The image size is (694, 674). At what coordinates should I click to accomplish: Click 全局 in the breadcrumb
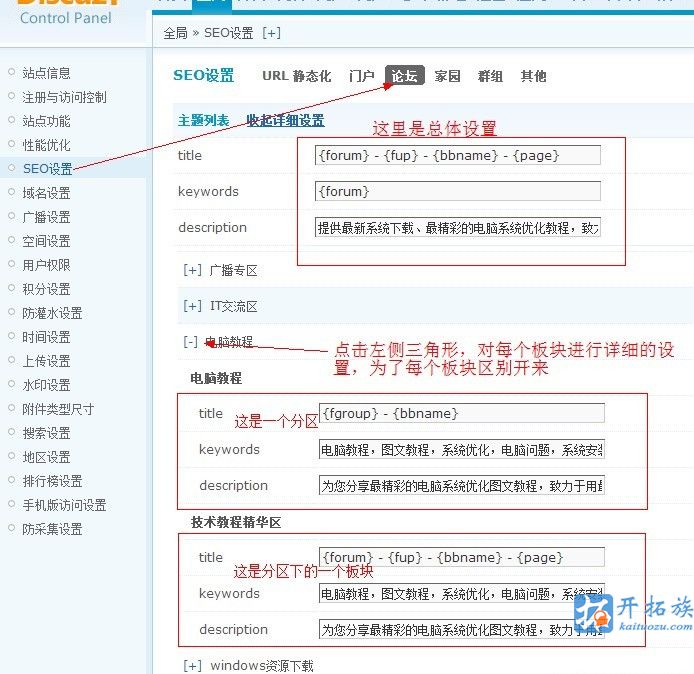pos(175,33)
